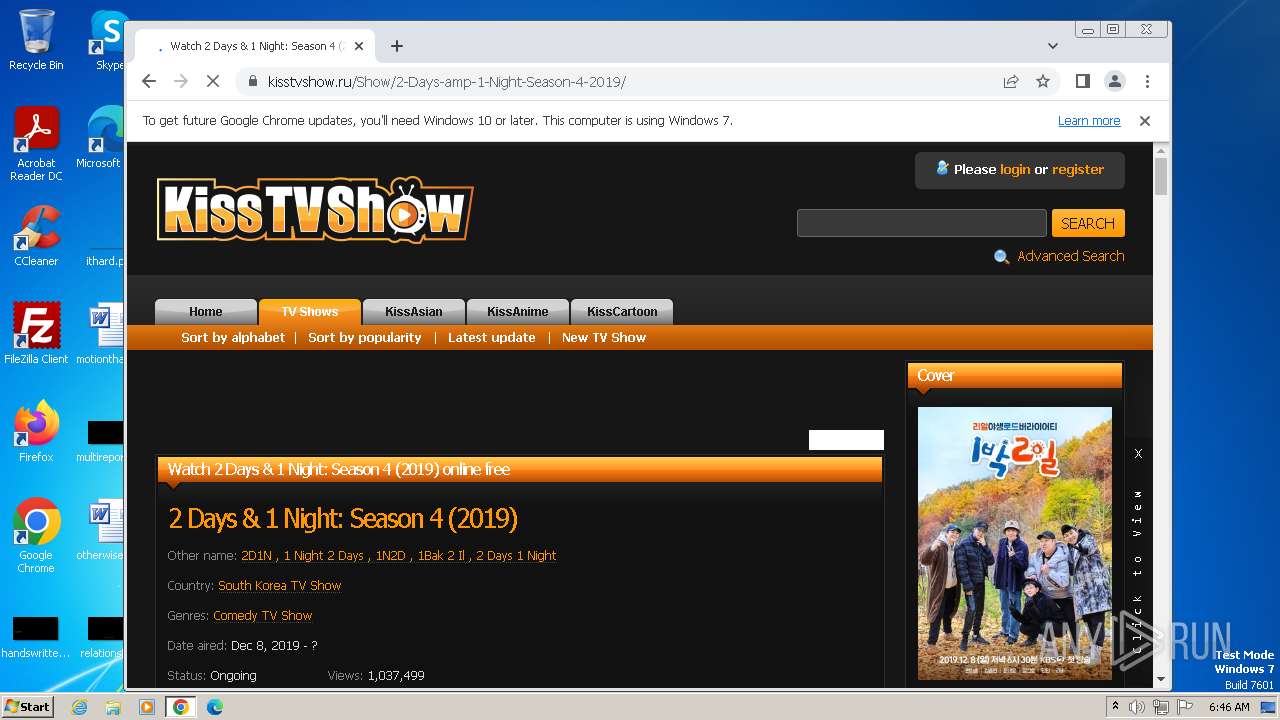Click the login link
The image size is (1280, 720).
pos(1015,169)
